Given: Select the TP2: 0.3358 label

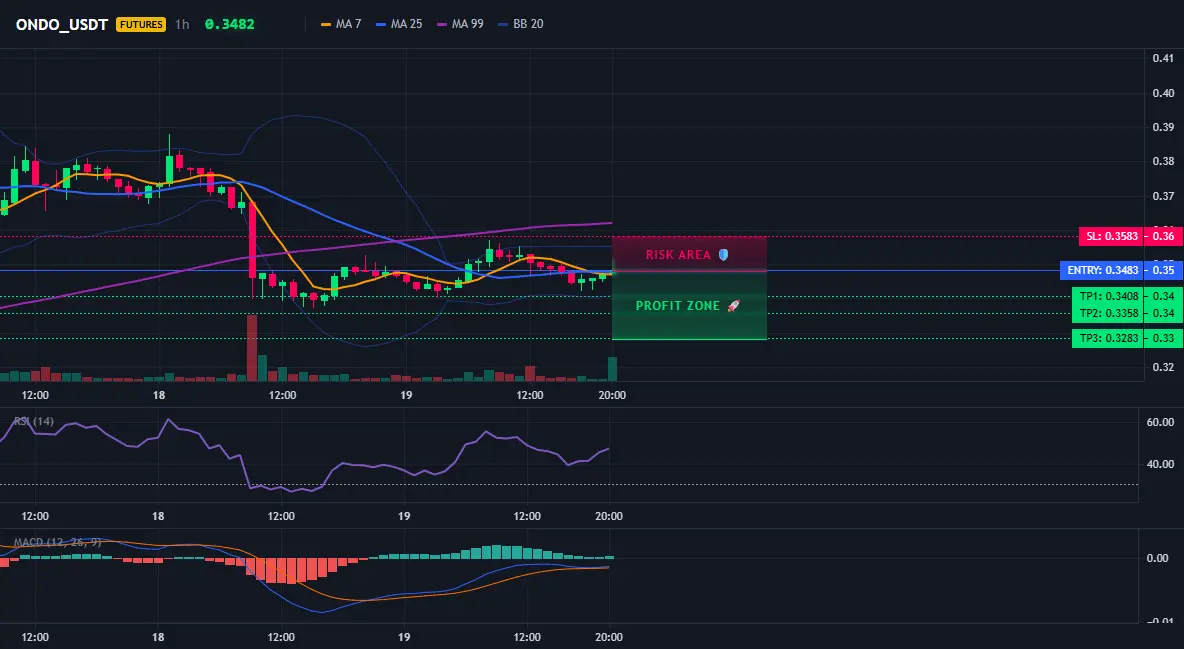Looking at the screenshot, I should pyautogui.click(x=1108, y=313).
